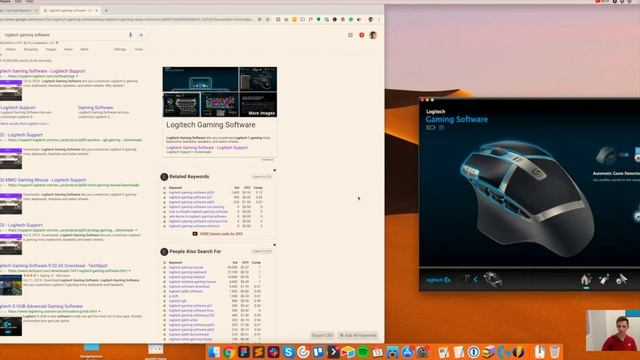The image size is (640, 360).
Task: Open Airmail from the Dock
Action: click(x=348, y=352)
